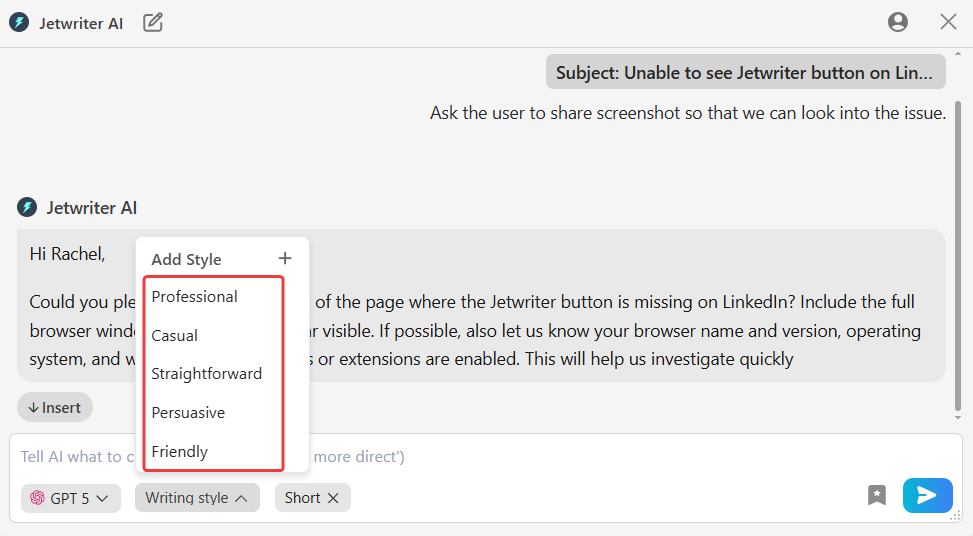Click the scrollbar down arrow
Viewport: 973px width, 536px height.
click(x=958, y=418)
